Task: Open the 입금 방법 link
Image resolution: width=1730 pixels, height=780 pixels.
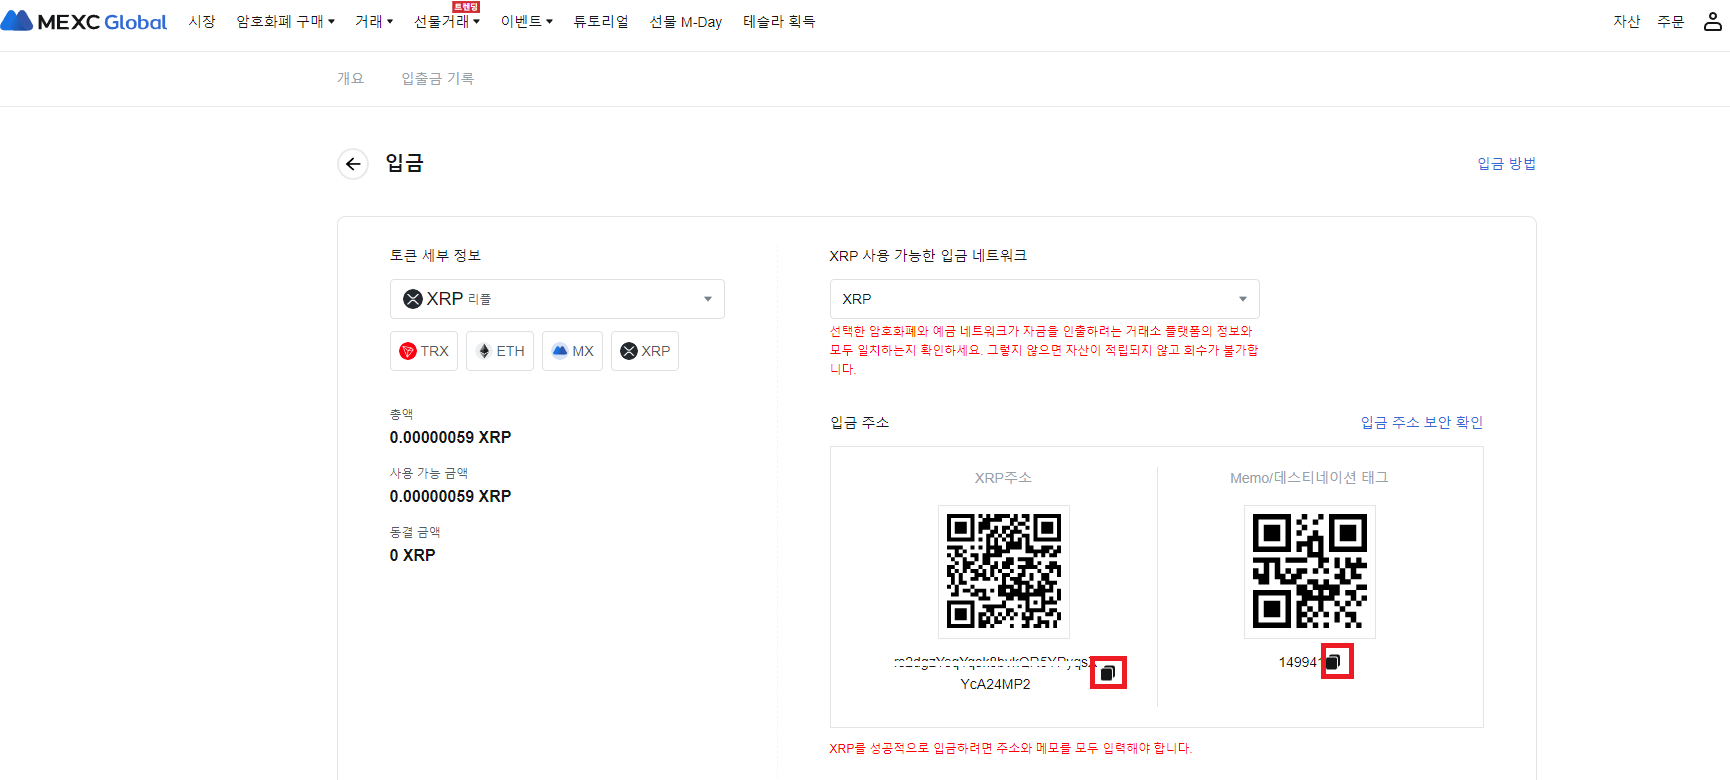Action: pyautogui.click(x=1507, y=163)
